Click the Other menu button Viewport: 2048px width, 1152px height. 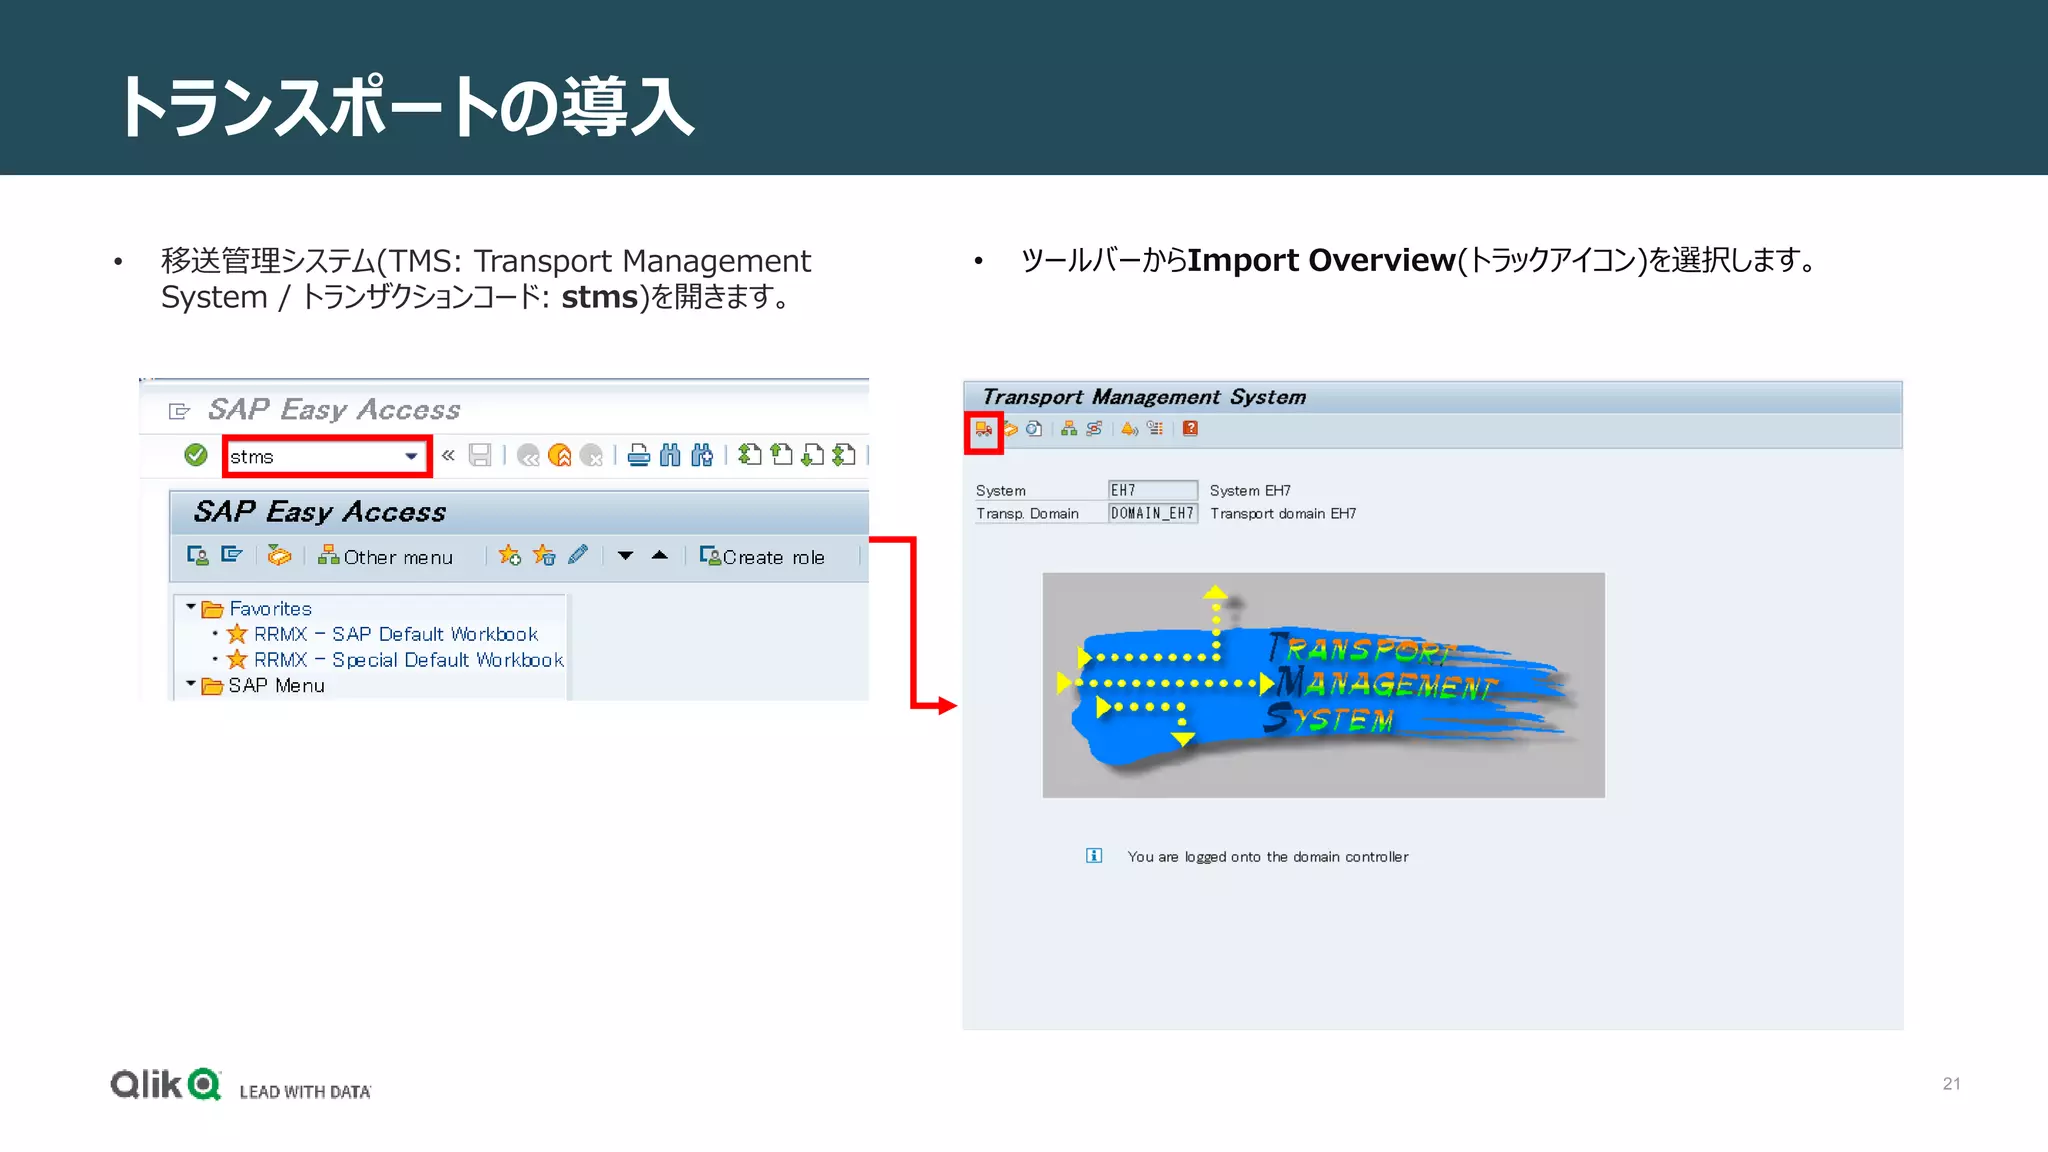385,556
